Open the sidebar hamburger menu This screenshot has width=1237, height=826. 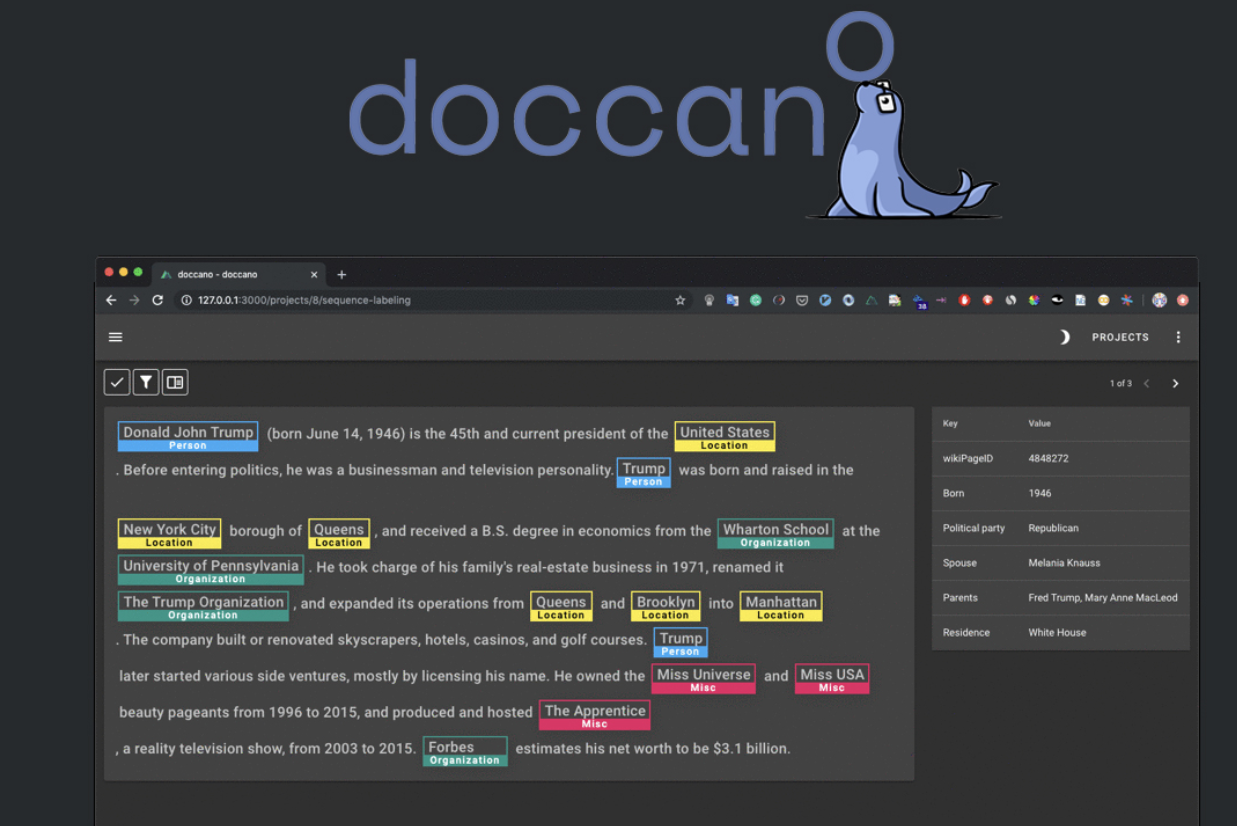coord(115,337)
